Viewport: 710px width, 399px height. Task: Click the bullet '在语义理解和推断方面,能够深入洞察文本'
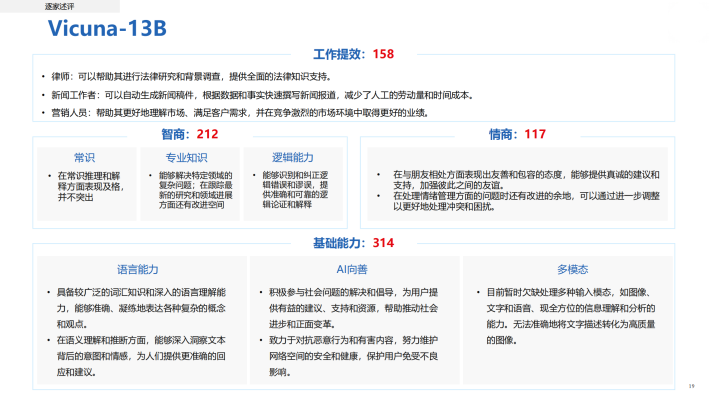coord(141,356)
